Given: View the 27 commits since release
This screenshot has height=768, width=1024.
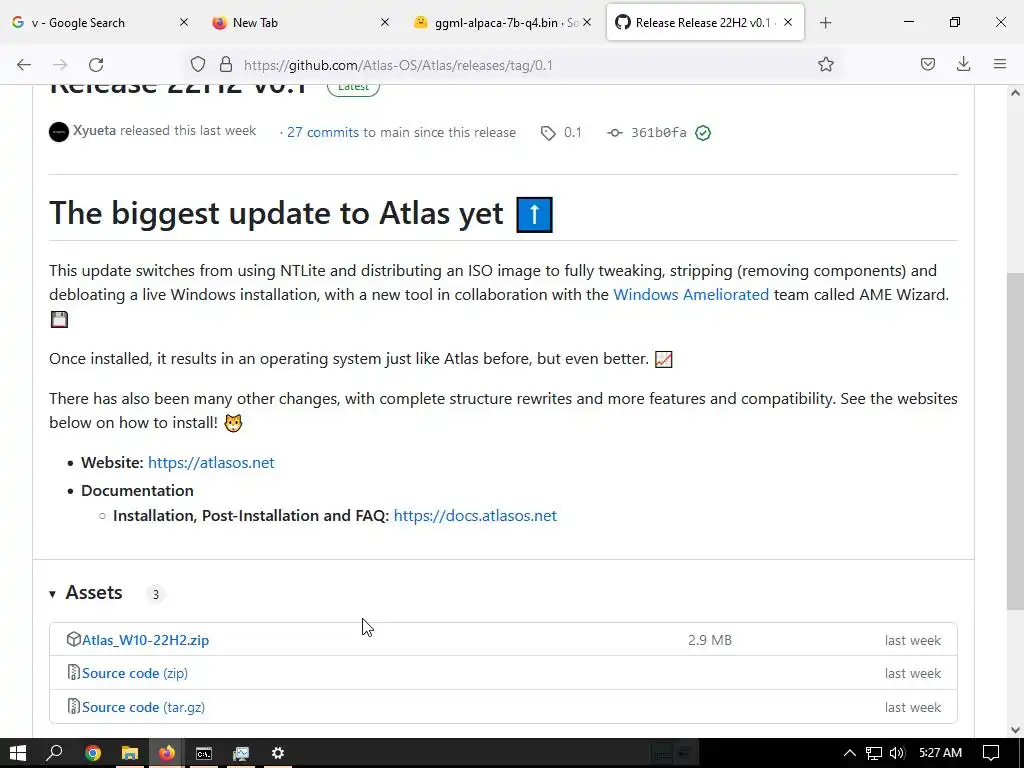Looking at the screenshot, I should click(x=323, y=133).
